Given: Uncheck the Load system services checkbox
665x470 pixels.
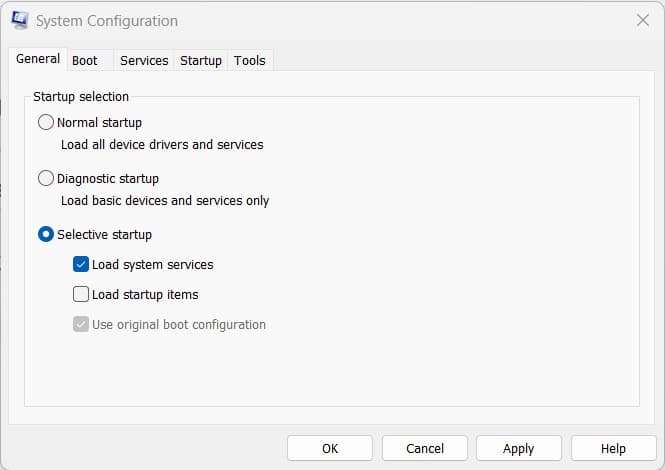Looking at the screenshot, I should (x=81, y=265).
